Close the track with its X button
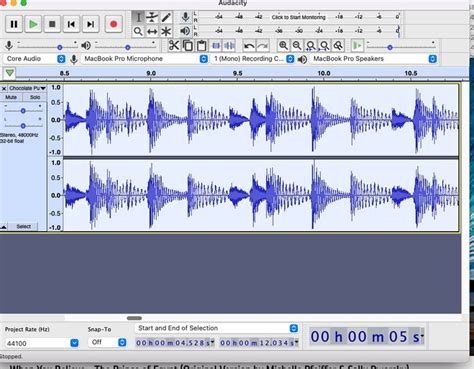The image size is (474, 369). coord(4,89)
